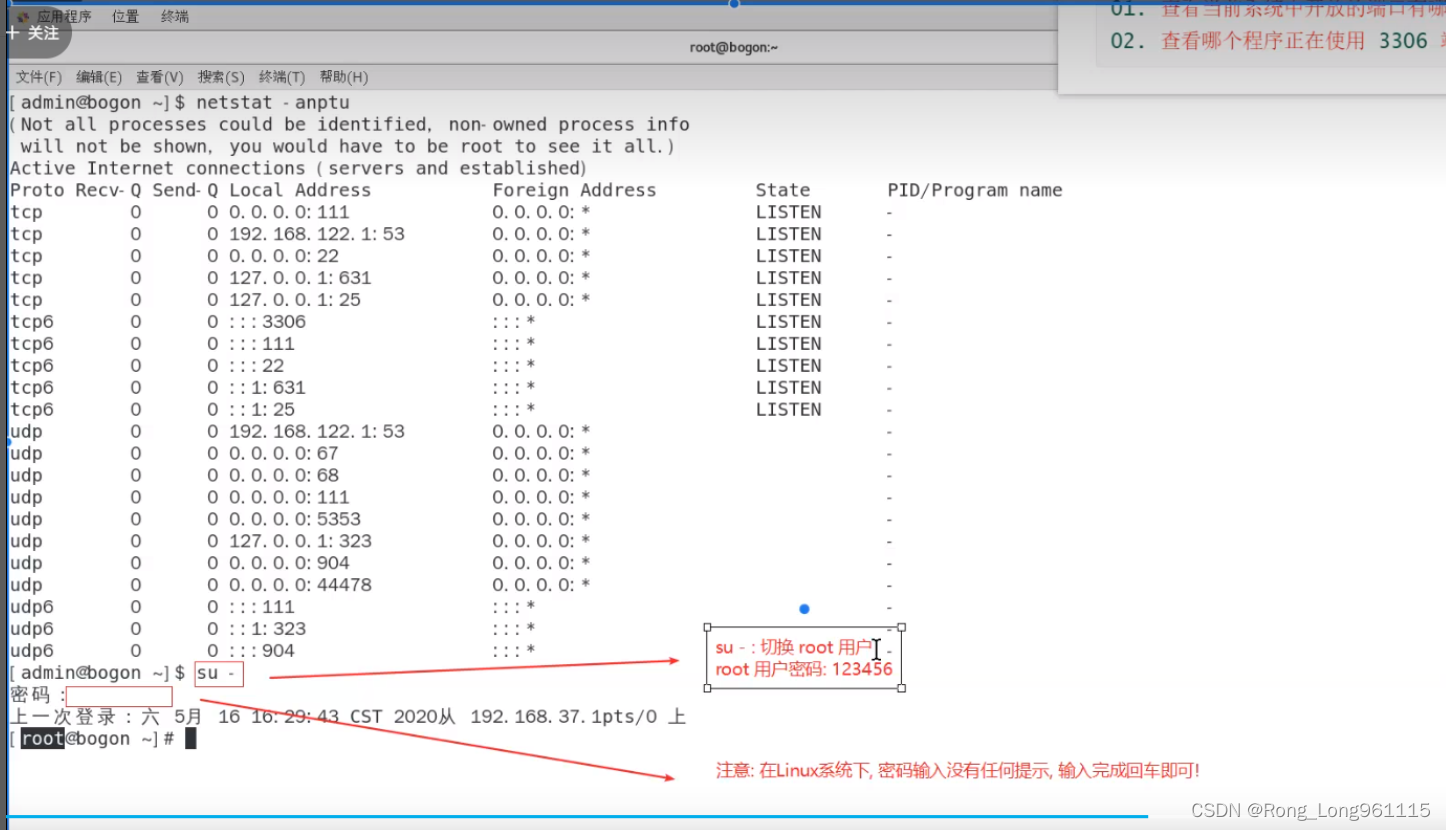Click the Foreign Address column header
Image resolution: width=1446 pixels, height=830 pixels.
tap(574, 190)
